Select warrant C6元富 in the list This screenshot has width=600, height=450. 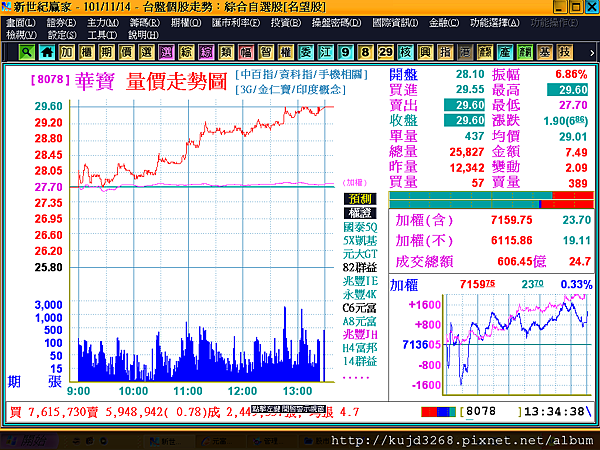[x=360, y=308]
